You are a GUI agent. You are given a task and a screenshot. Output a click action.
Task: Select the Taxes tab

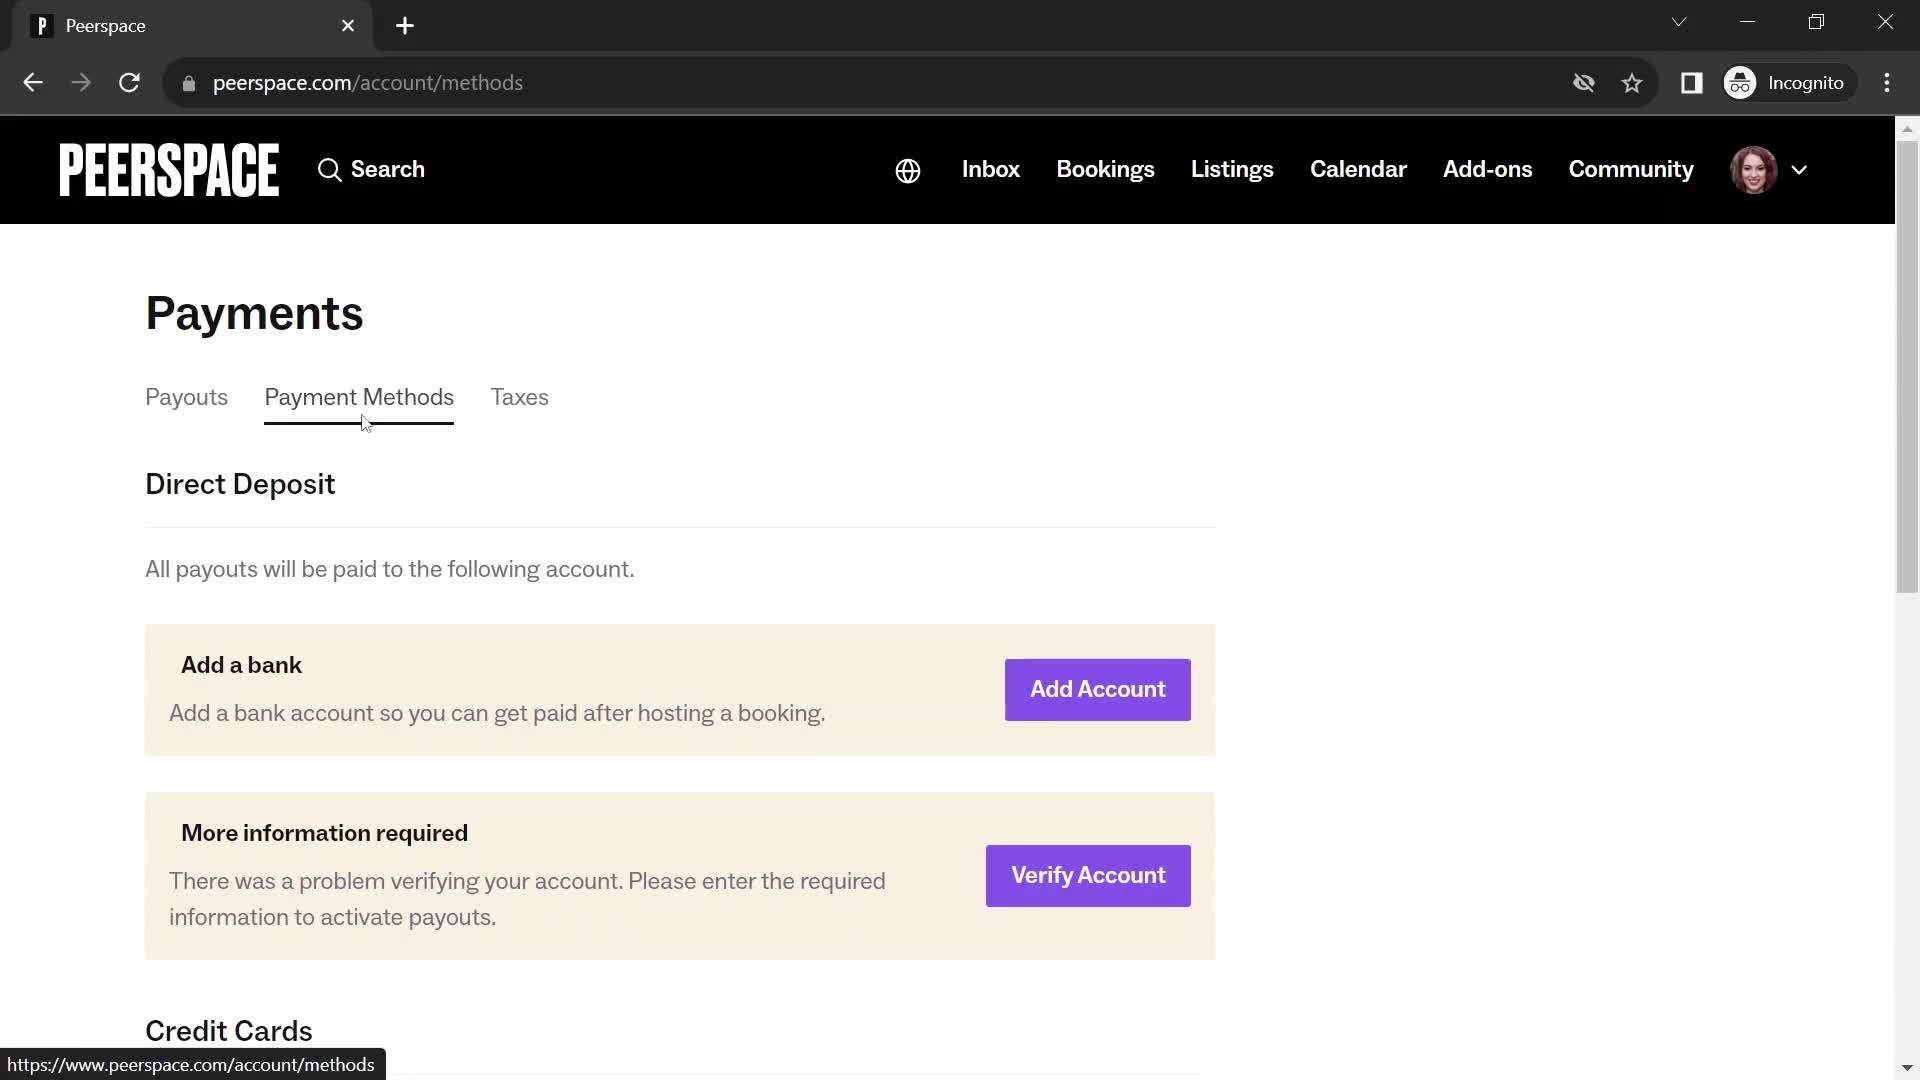point(521,397)
